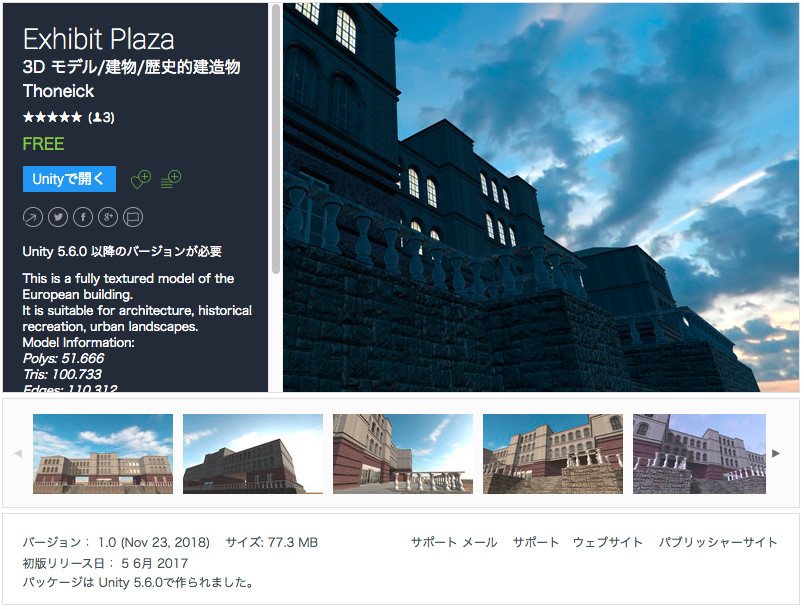The width and height of the screenshot is (804, 609).
Task: Click Unity 5.6.0 以降のバージョンが必要 text
Action: pyautogui.click(x=122, y=252)
